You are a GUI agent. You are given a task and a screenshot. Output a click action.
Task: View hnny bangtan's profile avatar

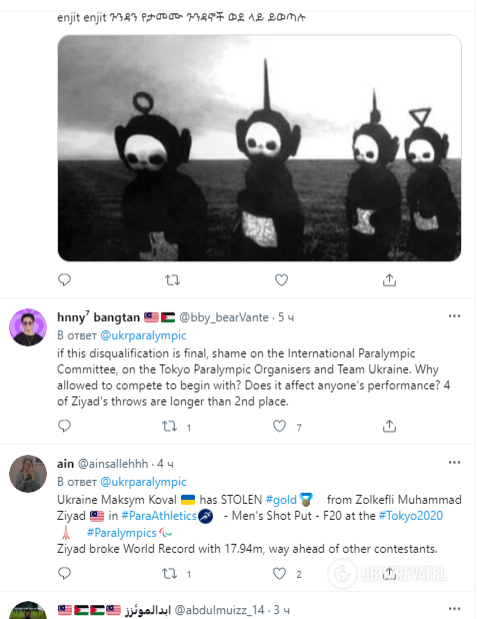coord(28,327)
